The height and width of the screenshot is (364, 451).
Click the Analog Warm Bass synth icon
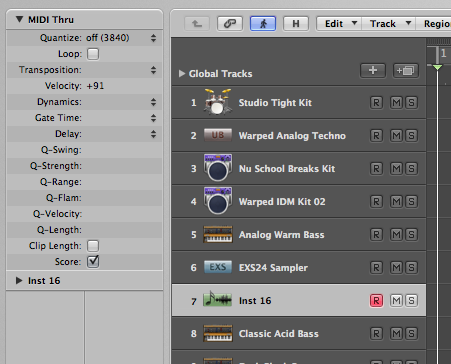(218, 234)
